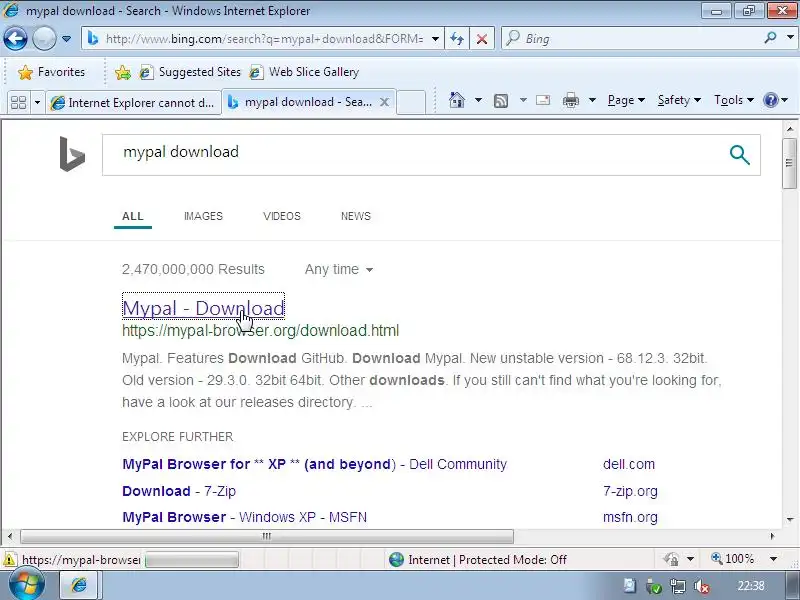Expand the 'Any time' filter dropdown
This screenshot has width=800, height=600.
click(x=339, y=269)
